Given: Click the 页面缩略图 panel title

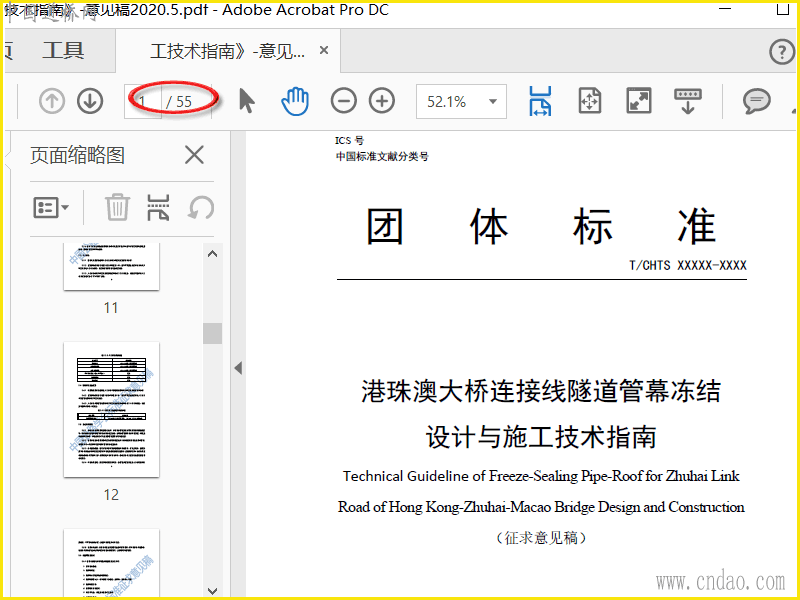Looking at the screenshot, I should (77, 155).
